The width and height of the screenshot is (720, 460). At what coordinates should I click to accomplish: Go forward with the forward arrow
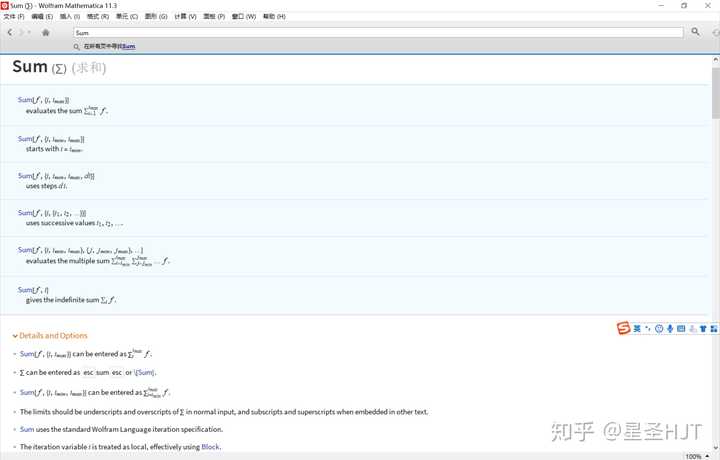point(21,32)
